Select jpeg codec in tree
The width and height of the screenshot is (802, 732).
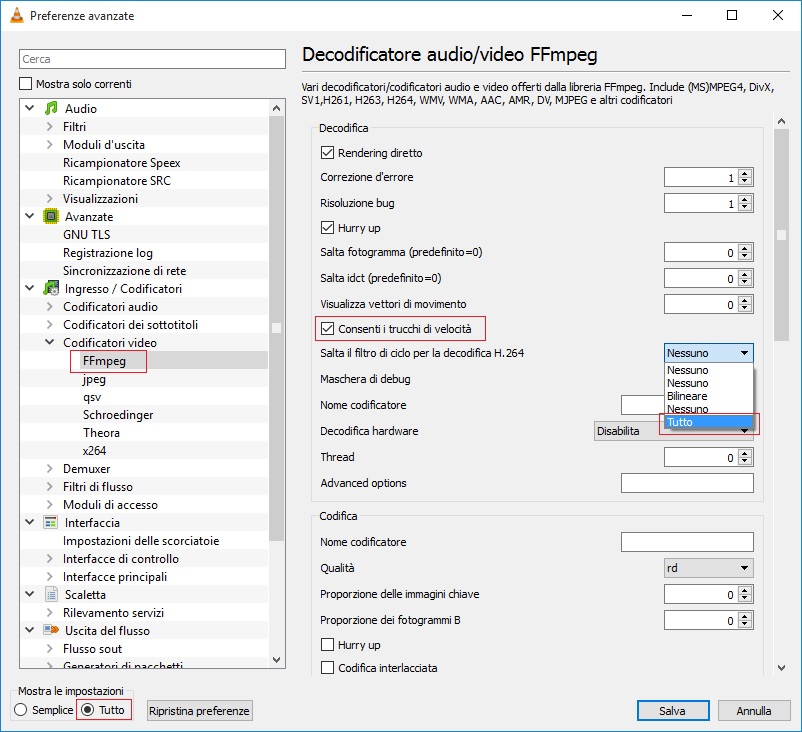pyautogui.click(x=94, y=379)
